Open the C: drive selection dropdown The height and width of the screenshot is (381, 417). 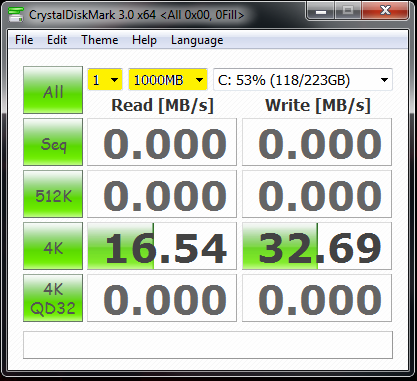tap(303, 80)
